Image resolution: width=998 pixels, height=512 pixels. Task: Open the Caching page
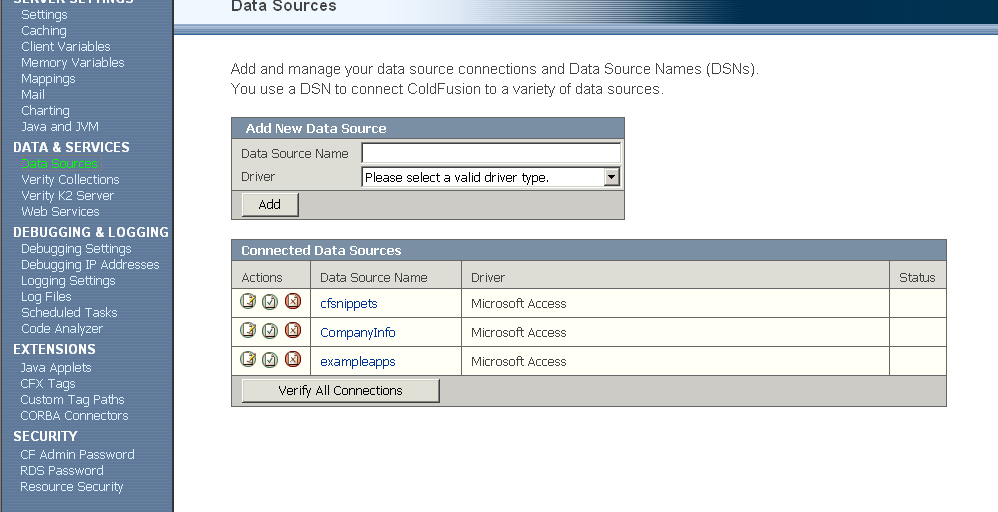pyautogui.click(x=43, y=31)
